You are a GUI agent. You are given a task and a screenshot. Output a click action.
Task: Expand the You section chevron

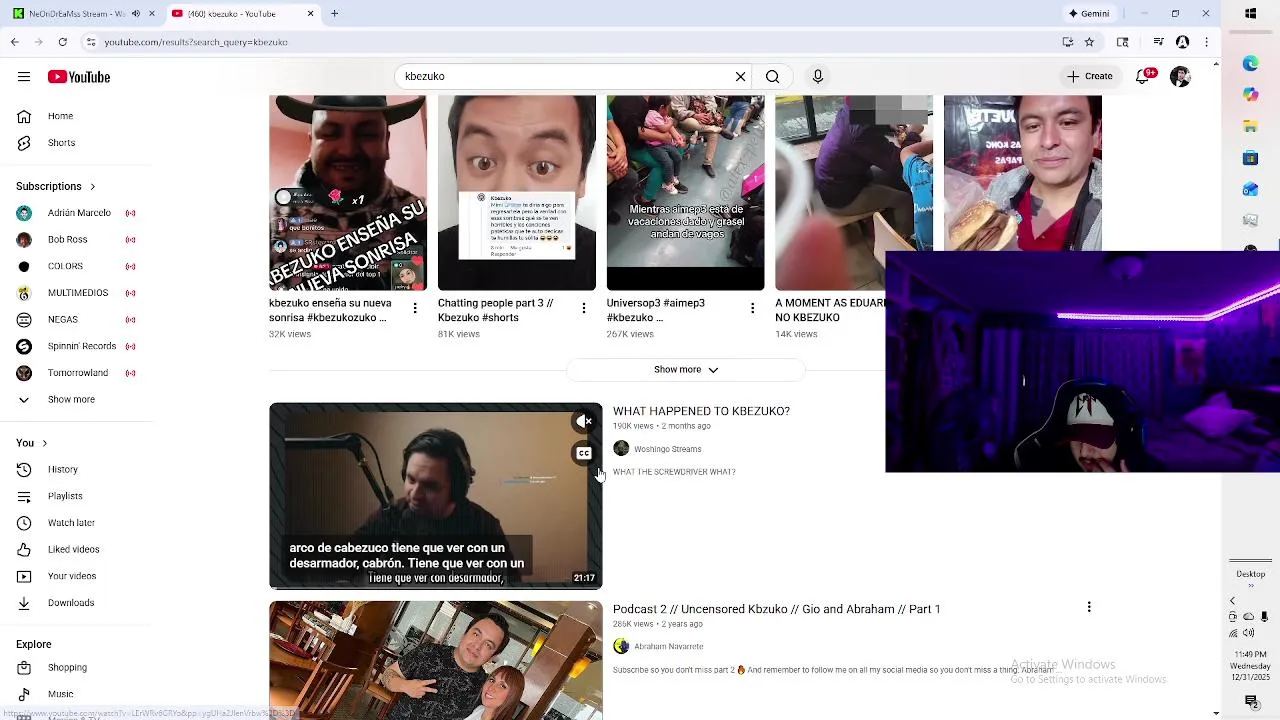[x=44, y=443]
